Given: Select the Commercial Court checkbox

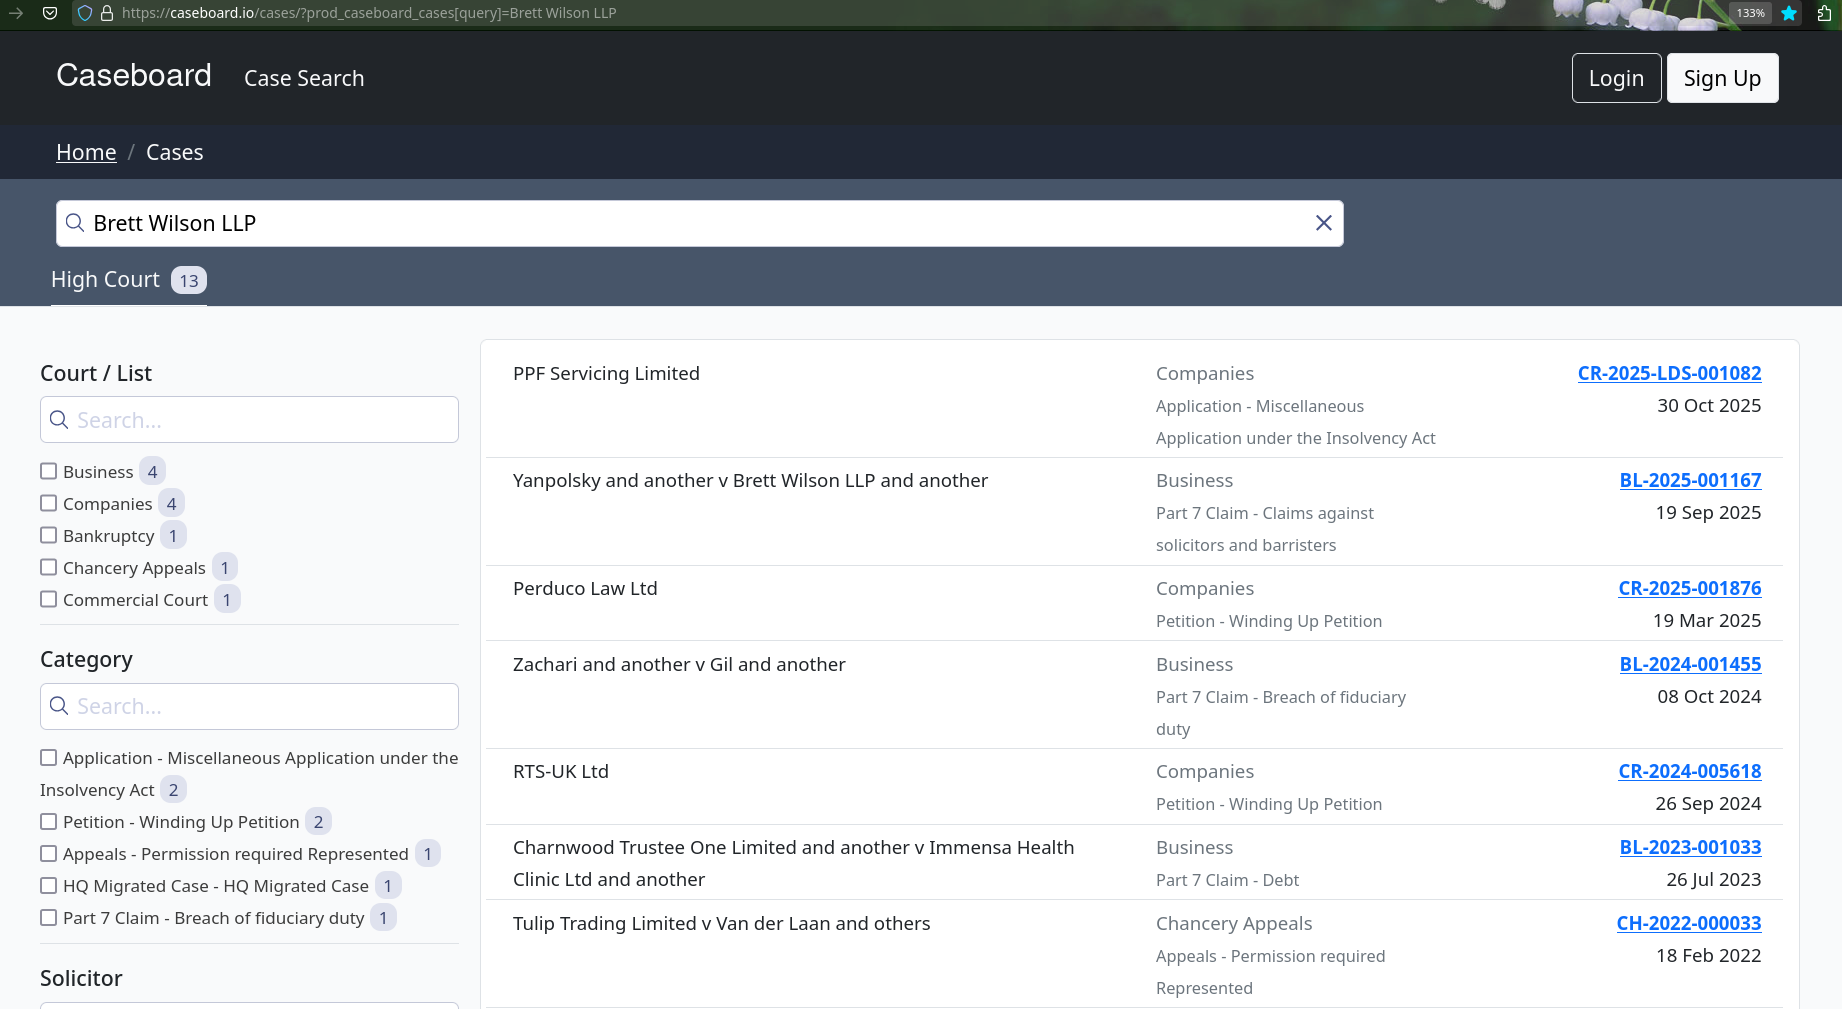Looking at the screenshot, I should pos(48,599).
